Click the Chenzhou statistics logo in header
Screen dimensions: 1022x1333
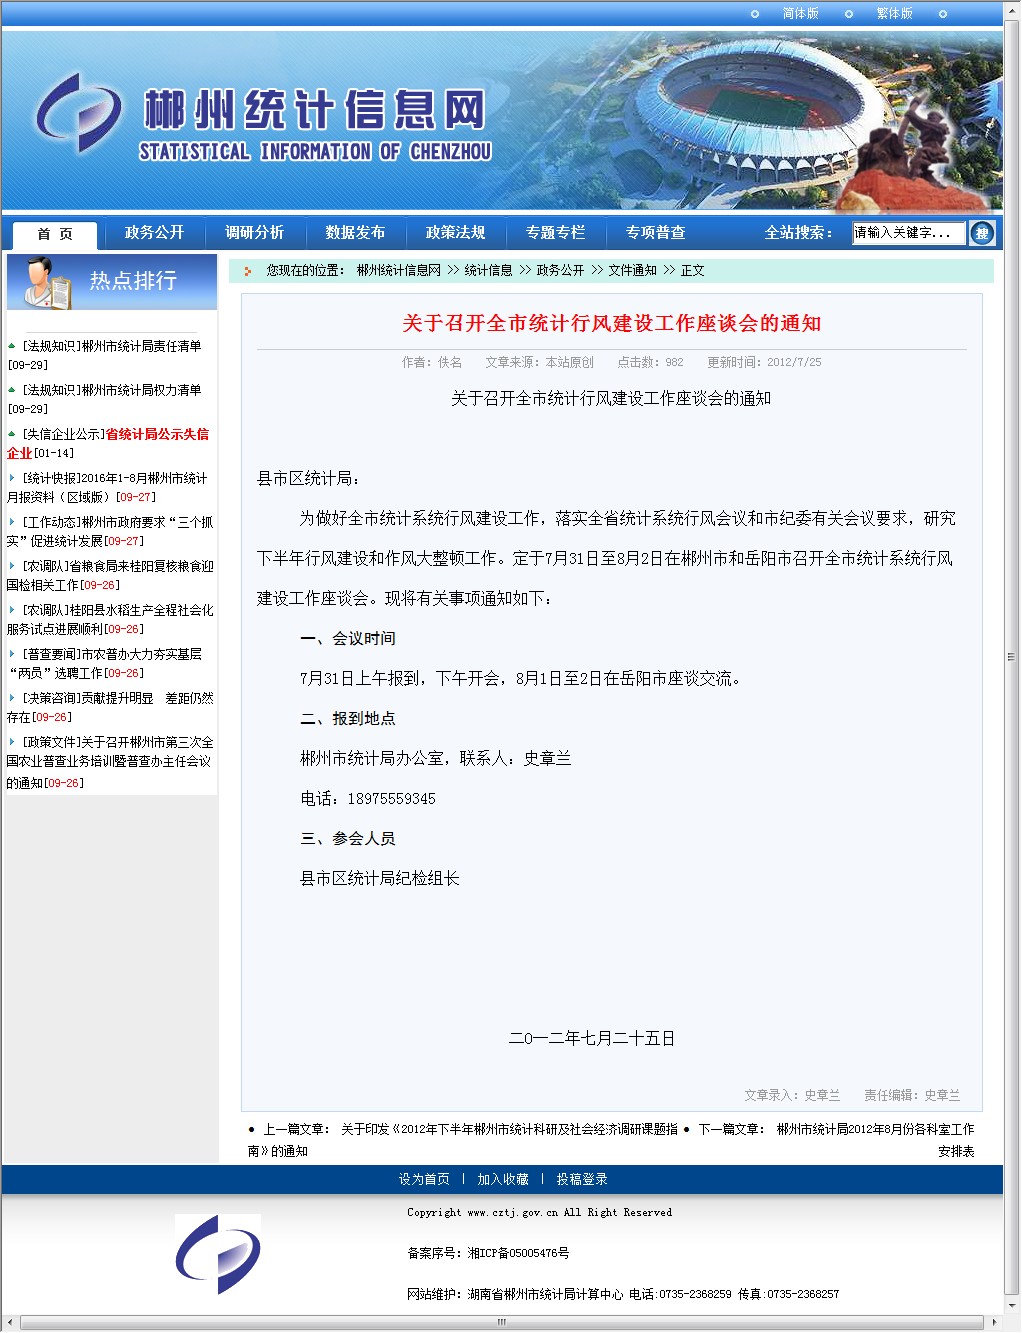[78, 112]
